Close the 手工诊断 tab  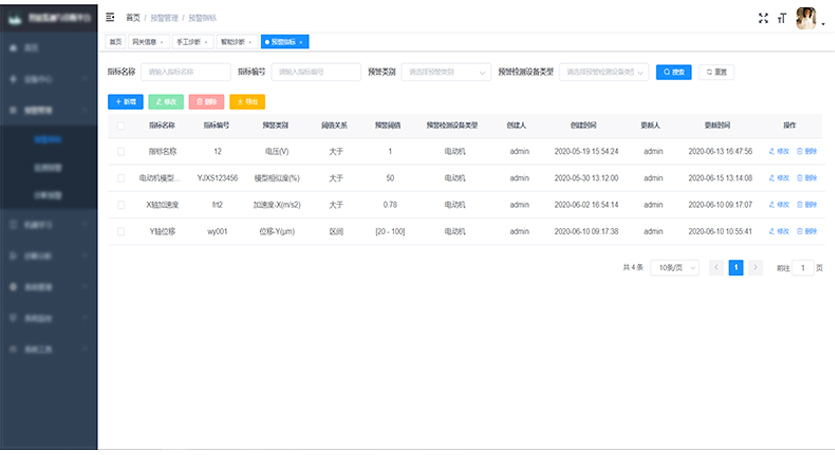point(206,42)
